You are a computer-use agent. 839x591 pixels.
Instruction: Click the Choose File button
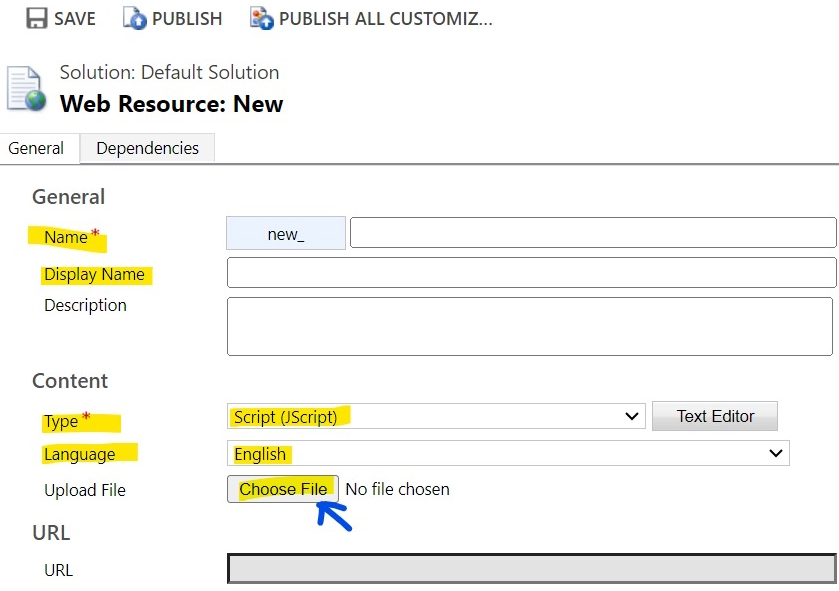pos(281,490)
